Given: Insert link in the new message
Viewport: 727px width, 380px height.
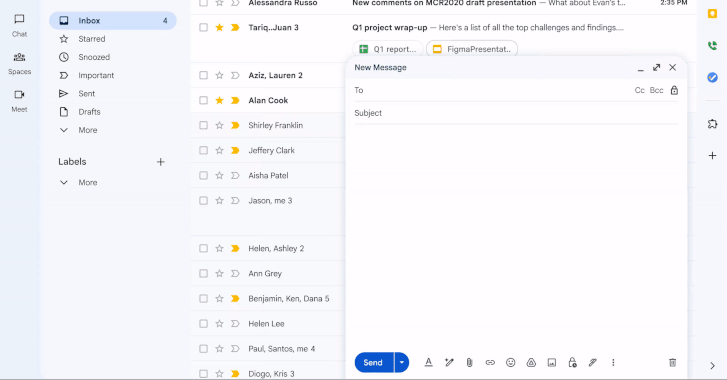Looking at the screenshot, I should [490, 362].
